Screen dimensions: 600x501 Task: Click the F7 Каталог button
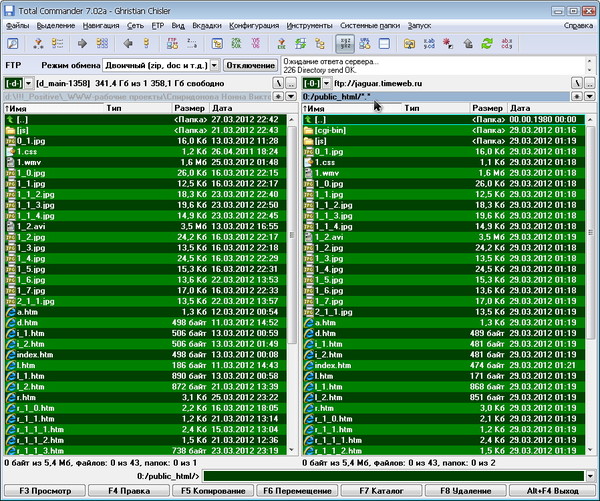[x=382, y=491]
